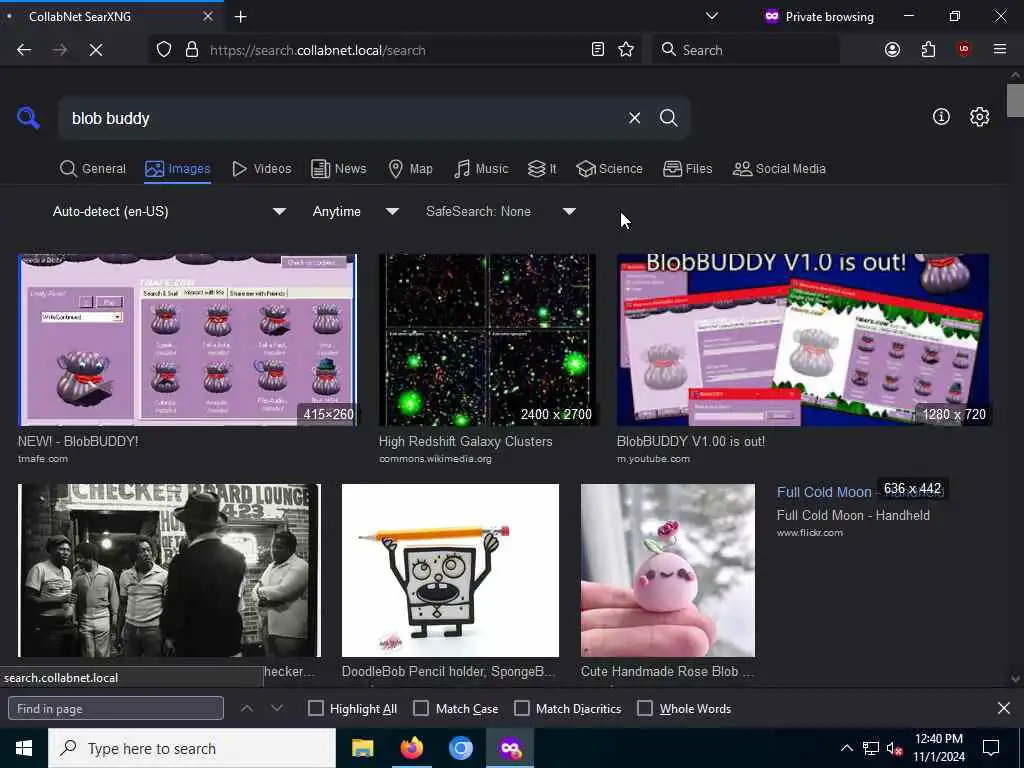Show hidden system tray icons

(x=846, y=748)
